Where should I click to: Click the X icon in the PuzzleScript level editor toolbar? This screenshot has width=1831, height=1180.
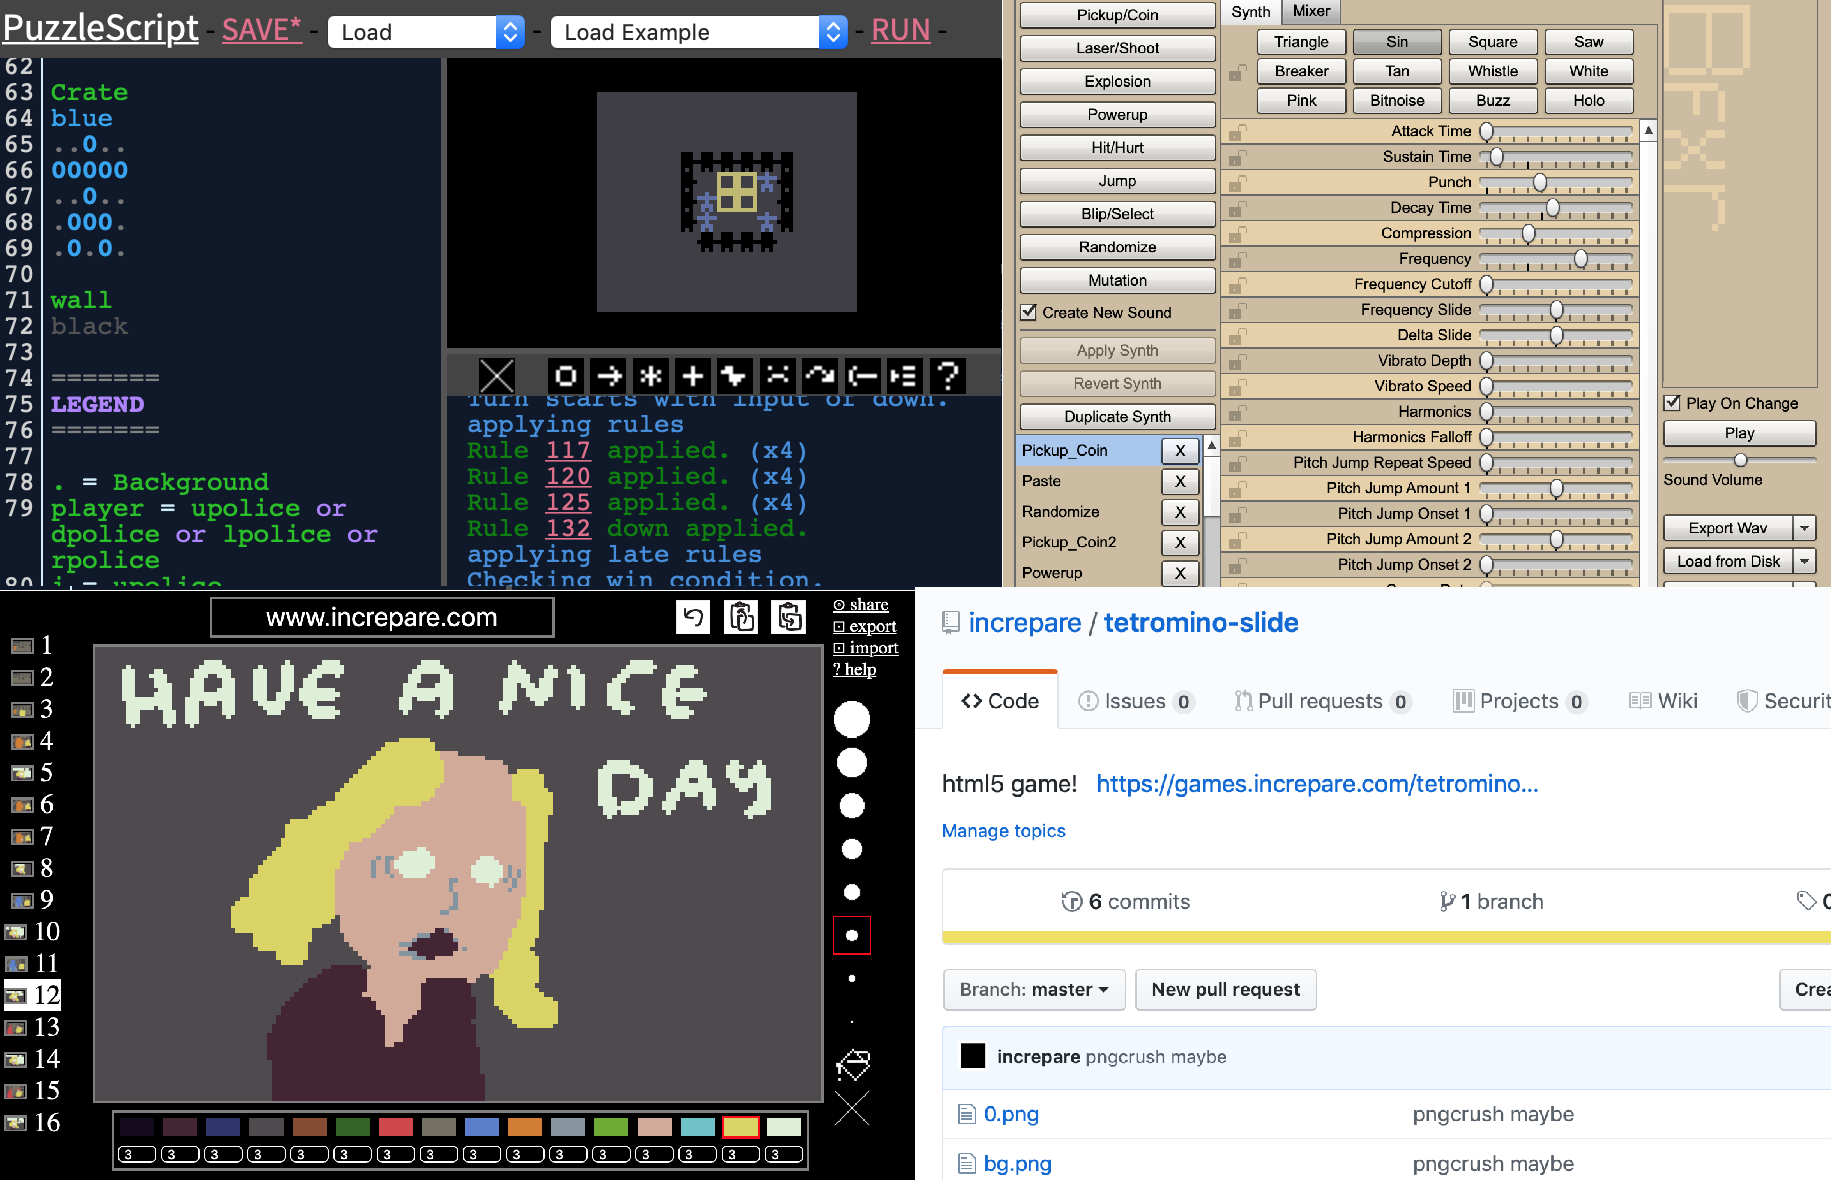(497, 376)
